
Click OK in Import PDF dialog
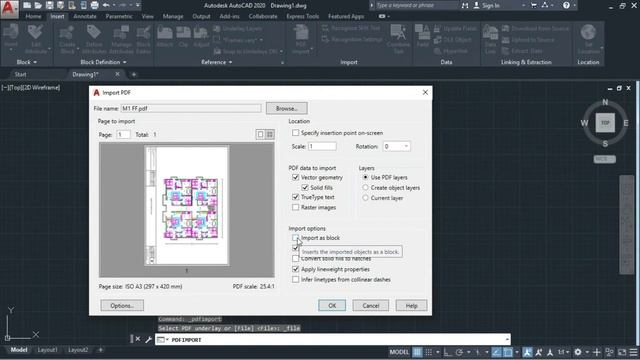[x=332, y=305]
